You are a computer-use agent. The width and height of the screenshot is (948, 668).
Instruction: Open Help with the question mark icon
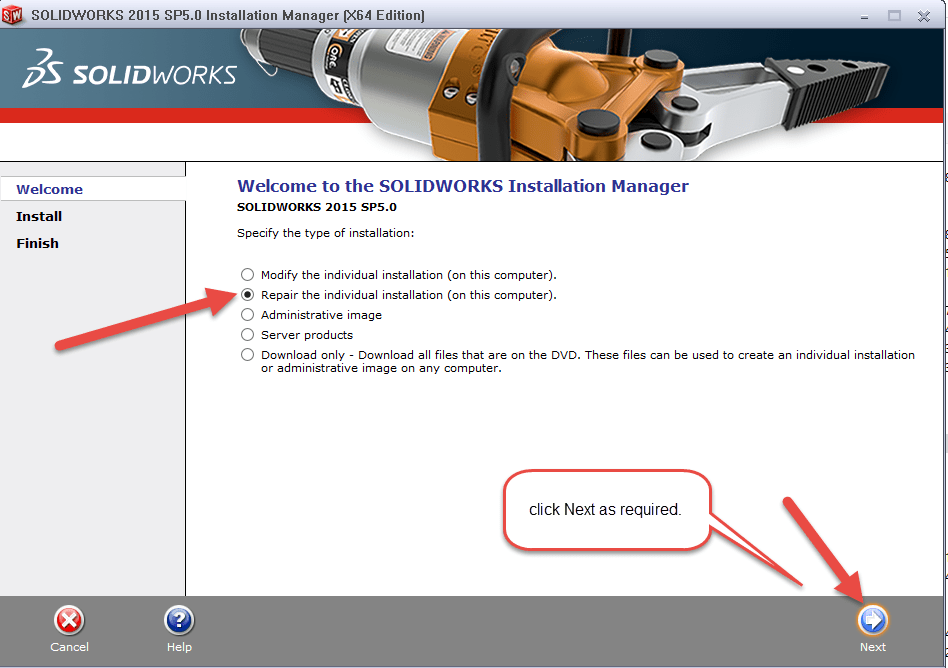(179, 620)
